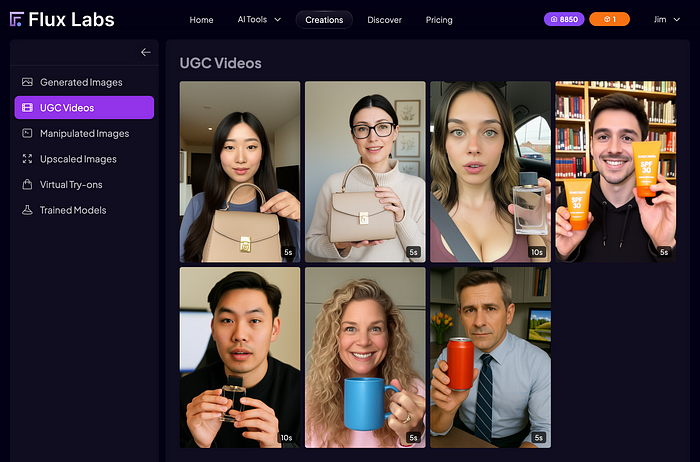The width and height of the screenshot is (700, 462).
Task: Expand the AI Tools dropdown
Action: 259,20
